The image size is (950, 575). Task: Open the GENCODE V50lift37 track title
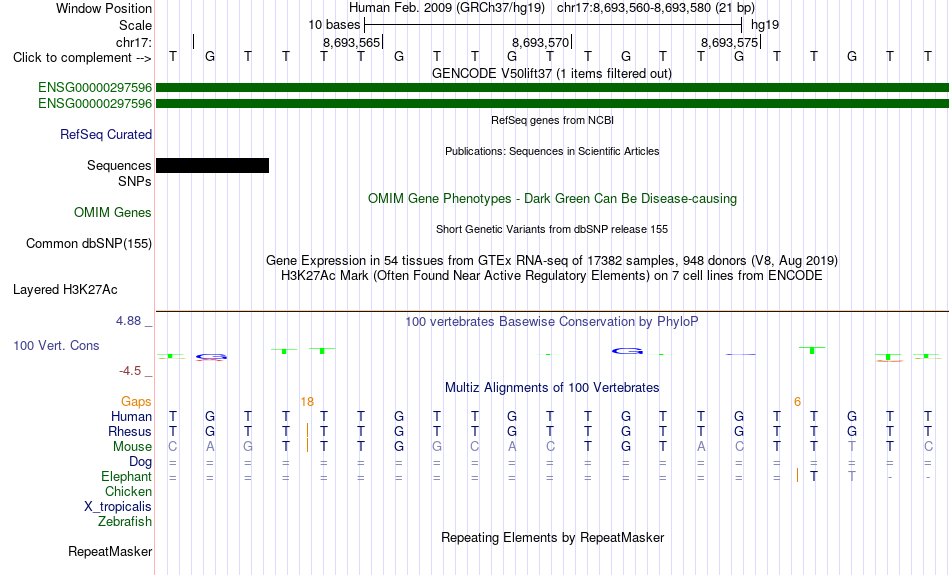[551, 74]
